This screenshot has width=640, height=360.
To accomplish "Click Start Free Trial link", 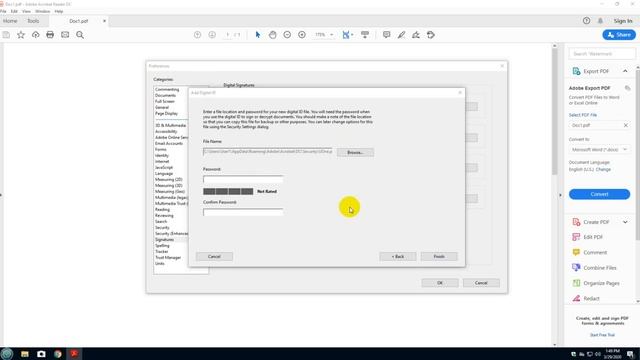I will [x=602, y=335].
